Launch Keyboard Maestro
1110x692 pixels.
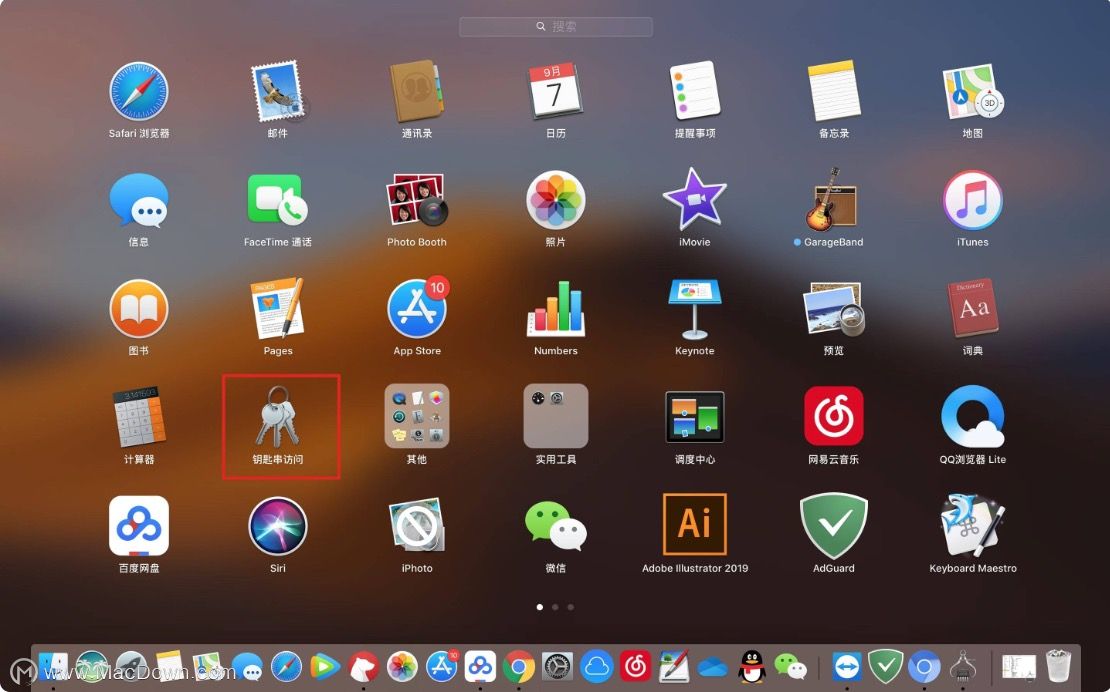pyautogui.click(x=973, y=526)
